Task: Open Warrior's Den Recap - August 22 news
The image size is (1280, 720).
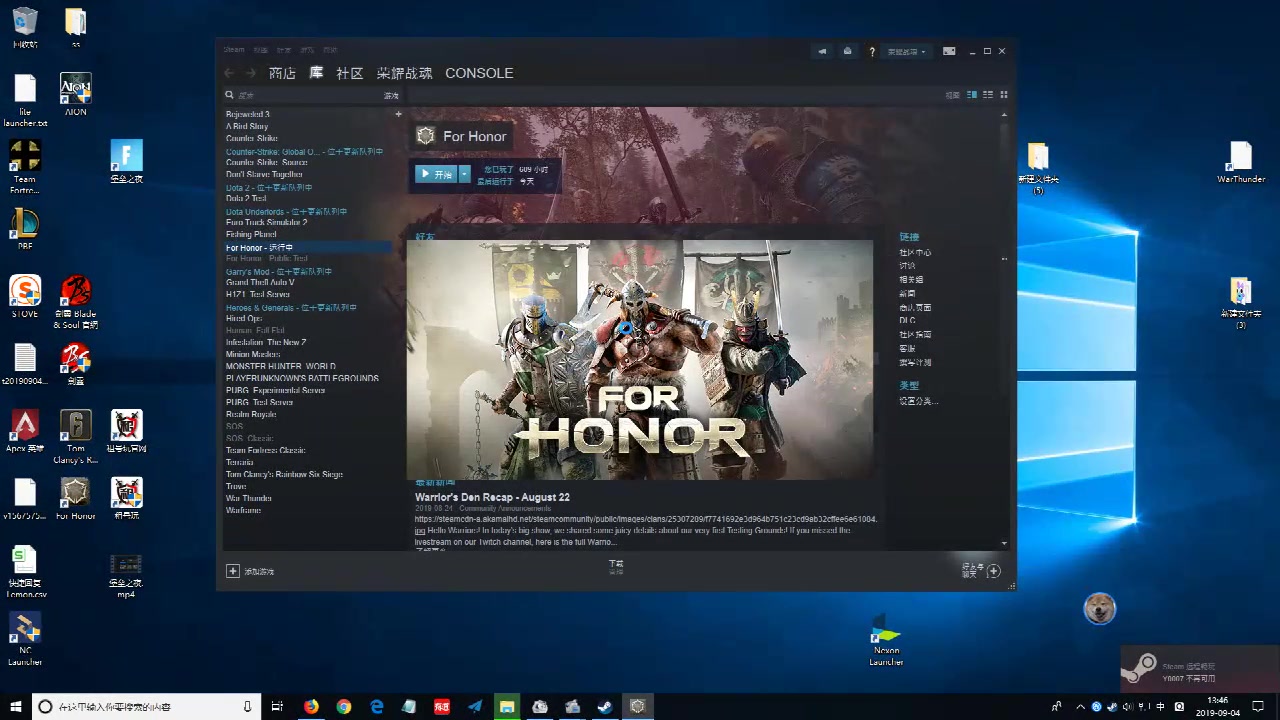Action: [x=492, y=497]
